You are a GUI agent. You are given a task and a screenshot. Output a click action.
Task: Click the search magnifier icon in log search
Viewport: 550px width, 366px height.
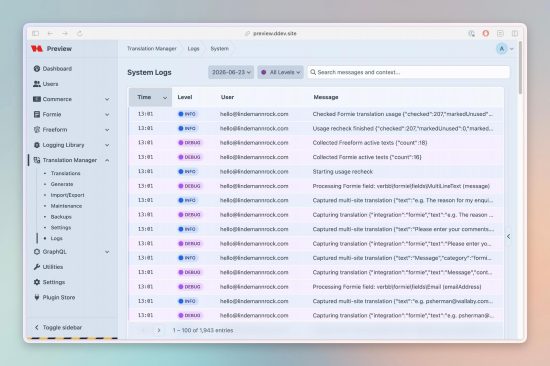pyautogui.click(x=313, y=72)
